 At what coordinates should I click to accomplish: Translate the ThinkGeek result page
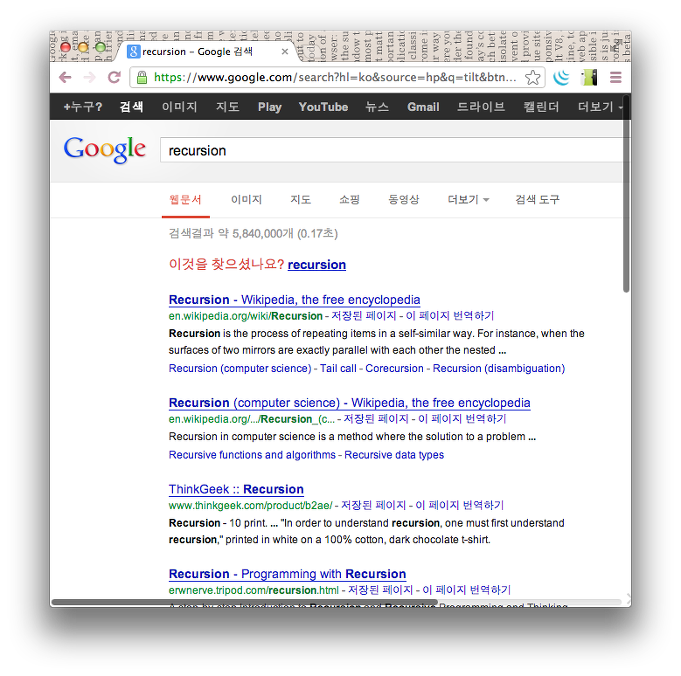(460, 505)
